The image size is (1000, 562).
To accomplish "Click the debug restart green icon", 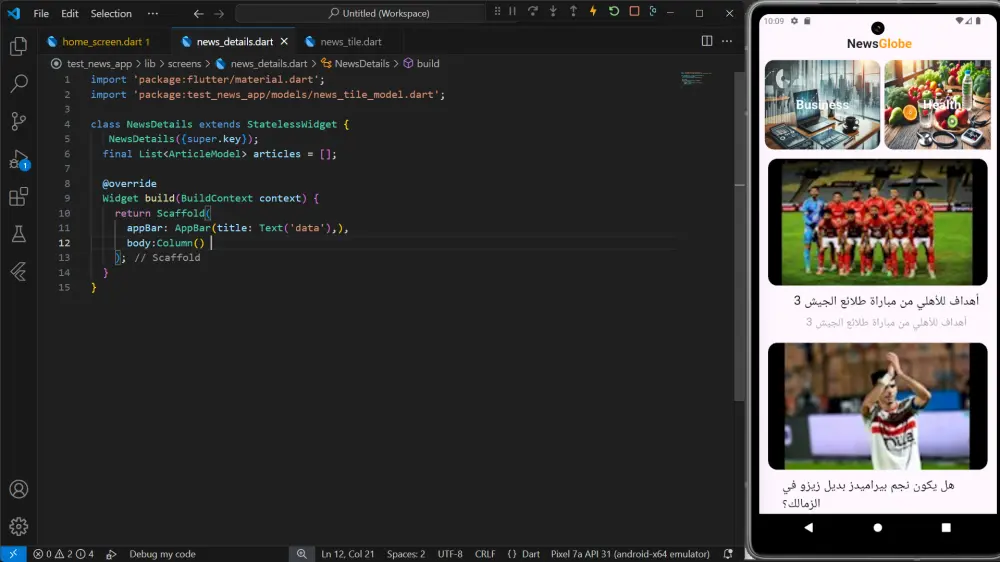I will (614, 12).
